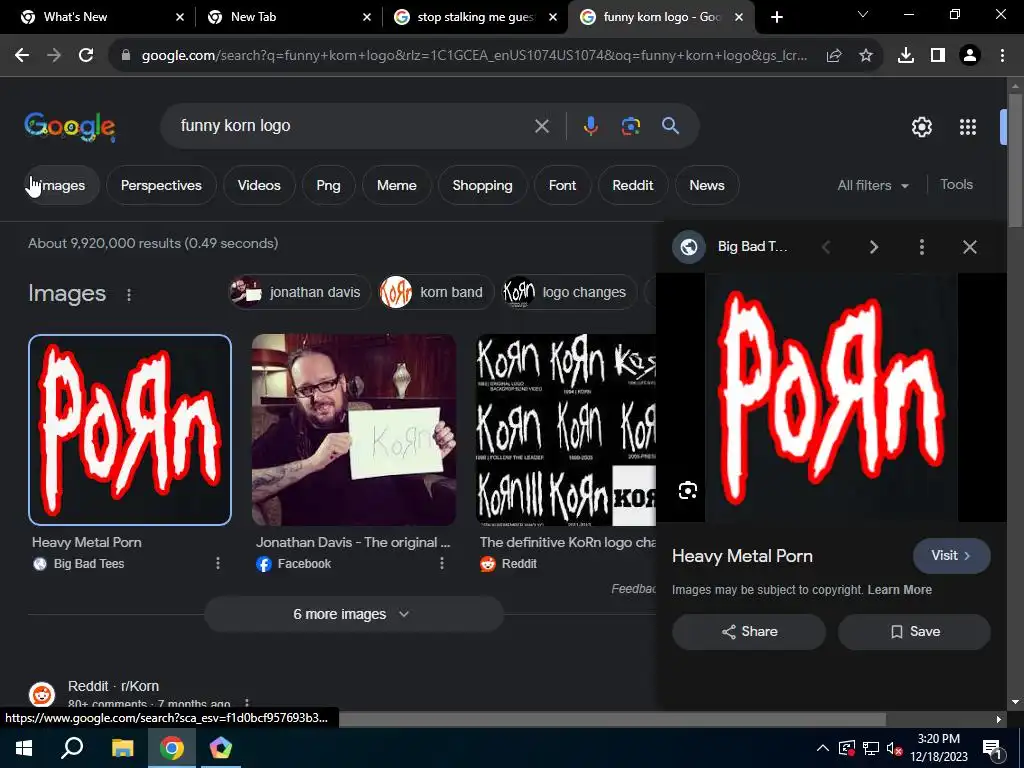Go to next image in preview panel
The image size is (1024, 768).
[x=874, y=247]
